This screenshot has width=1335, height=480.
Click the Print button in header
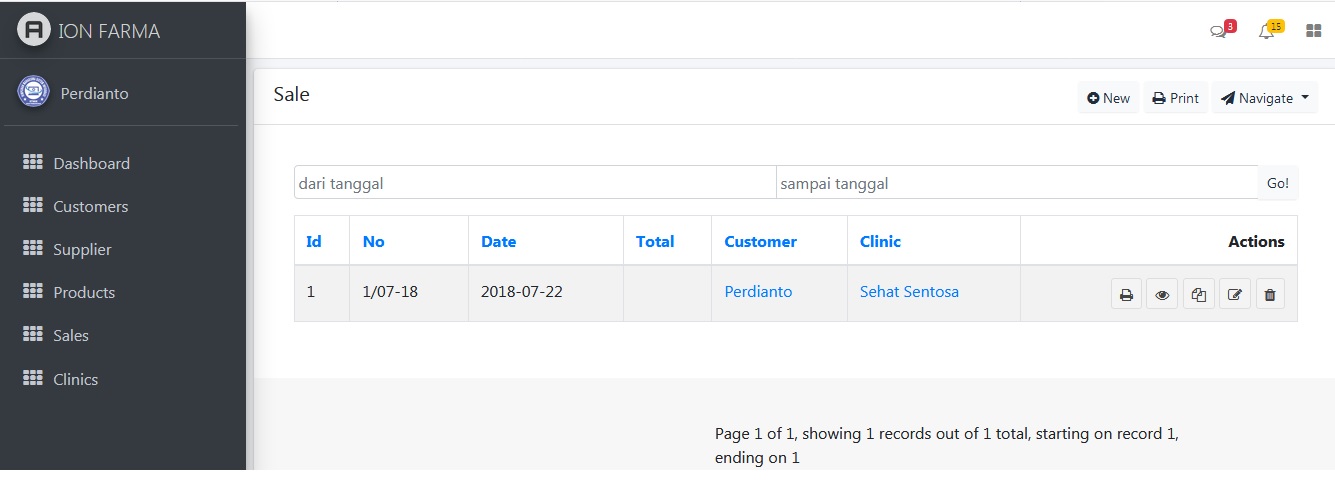(1176, 98)
